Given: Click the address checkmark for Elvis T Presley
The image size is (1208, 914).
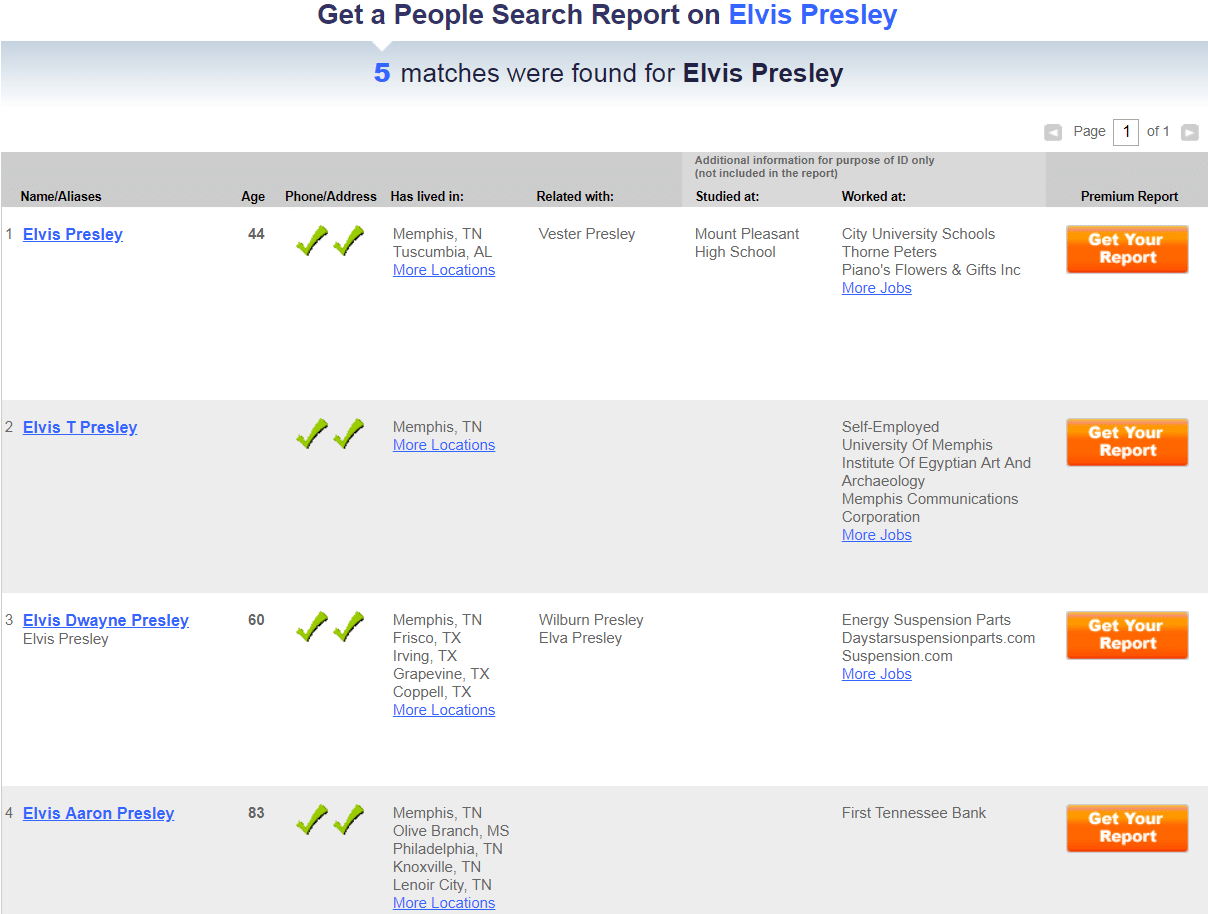Looking at the screenshot, I should tap(349, 433).
